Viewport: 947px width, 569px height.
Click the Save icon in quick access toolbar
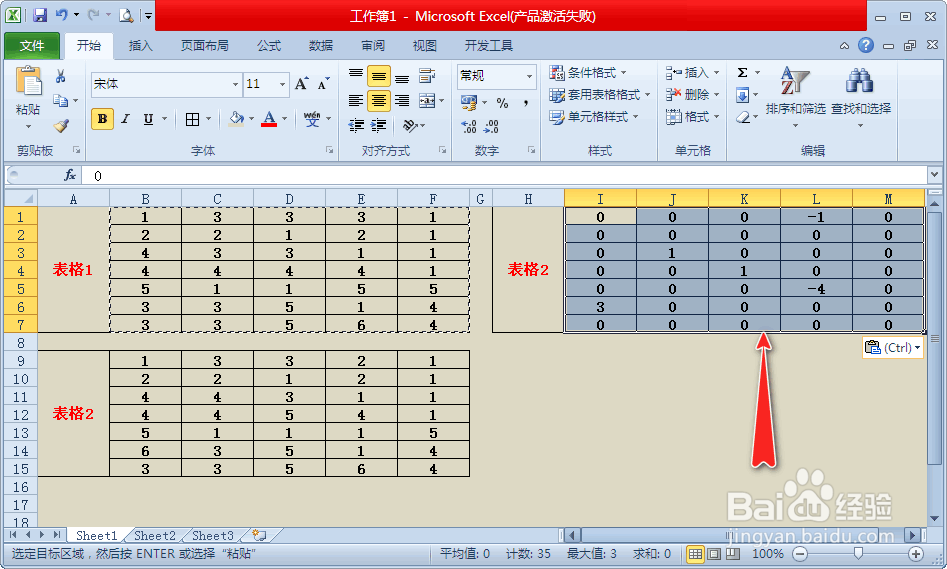40,15
